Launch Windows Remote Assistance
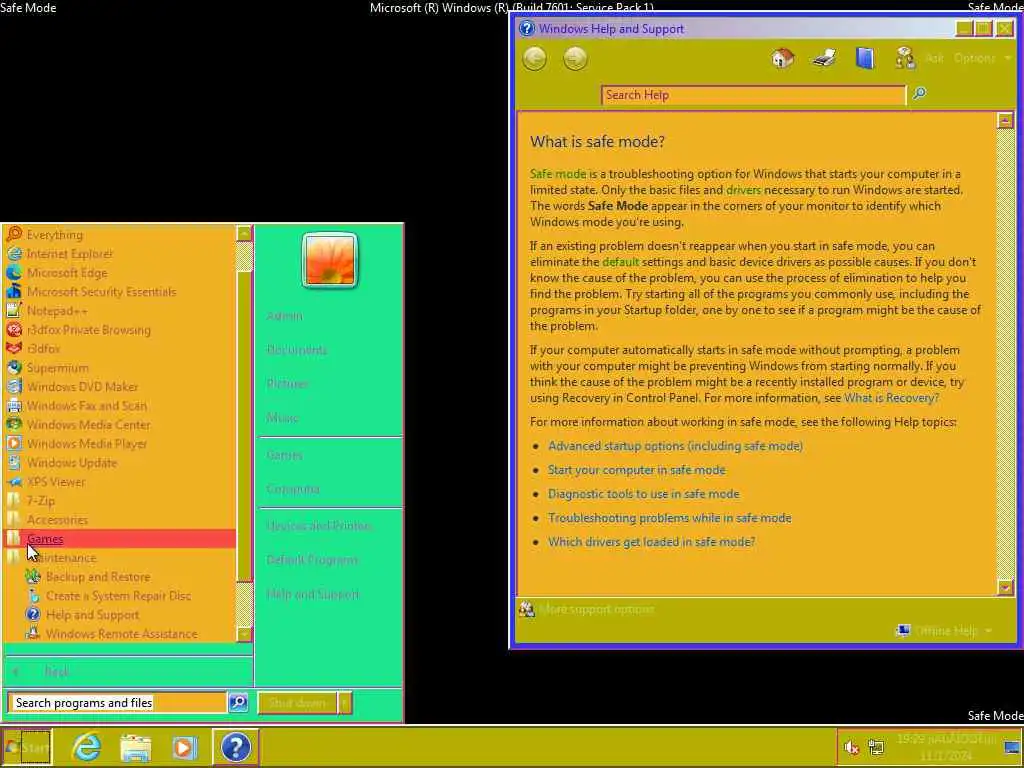 [x=121, y=633]
